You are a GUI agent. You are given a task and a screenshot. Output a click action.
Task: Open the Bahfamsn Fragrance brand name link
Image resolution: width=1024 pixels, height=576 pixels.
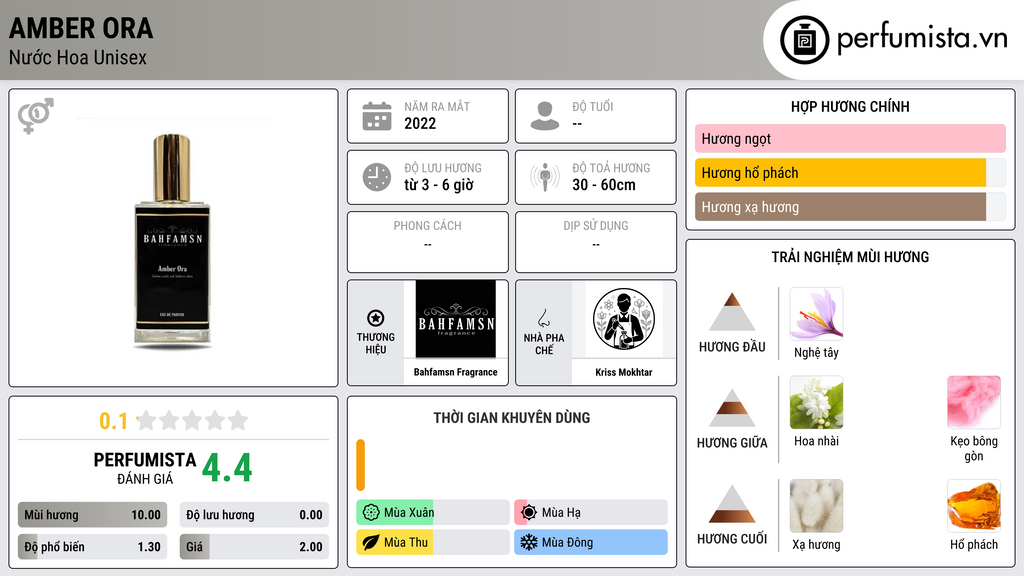coord(456,372)
